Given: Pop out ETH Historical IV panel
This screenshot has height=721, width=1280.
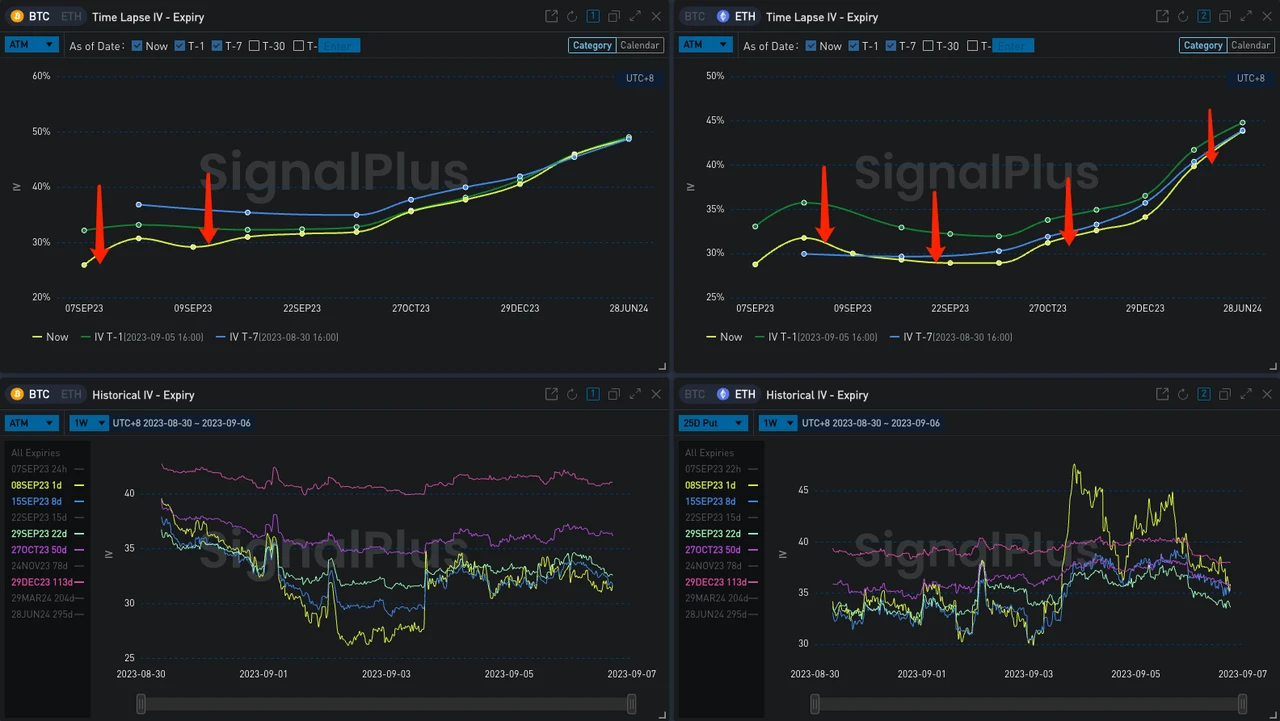Looking at the screenshot, I should [1162, 395].
